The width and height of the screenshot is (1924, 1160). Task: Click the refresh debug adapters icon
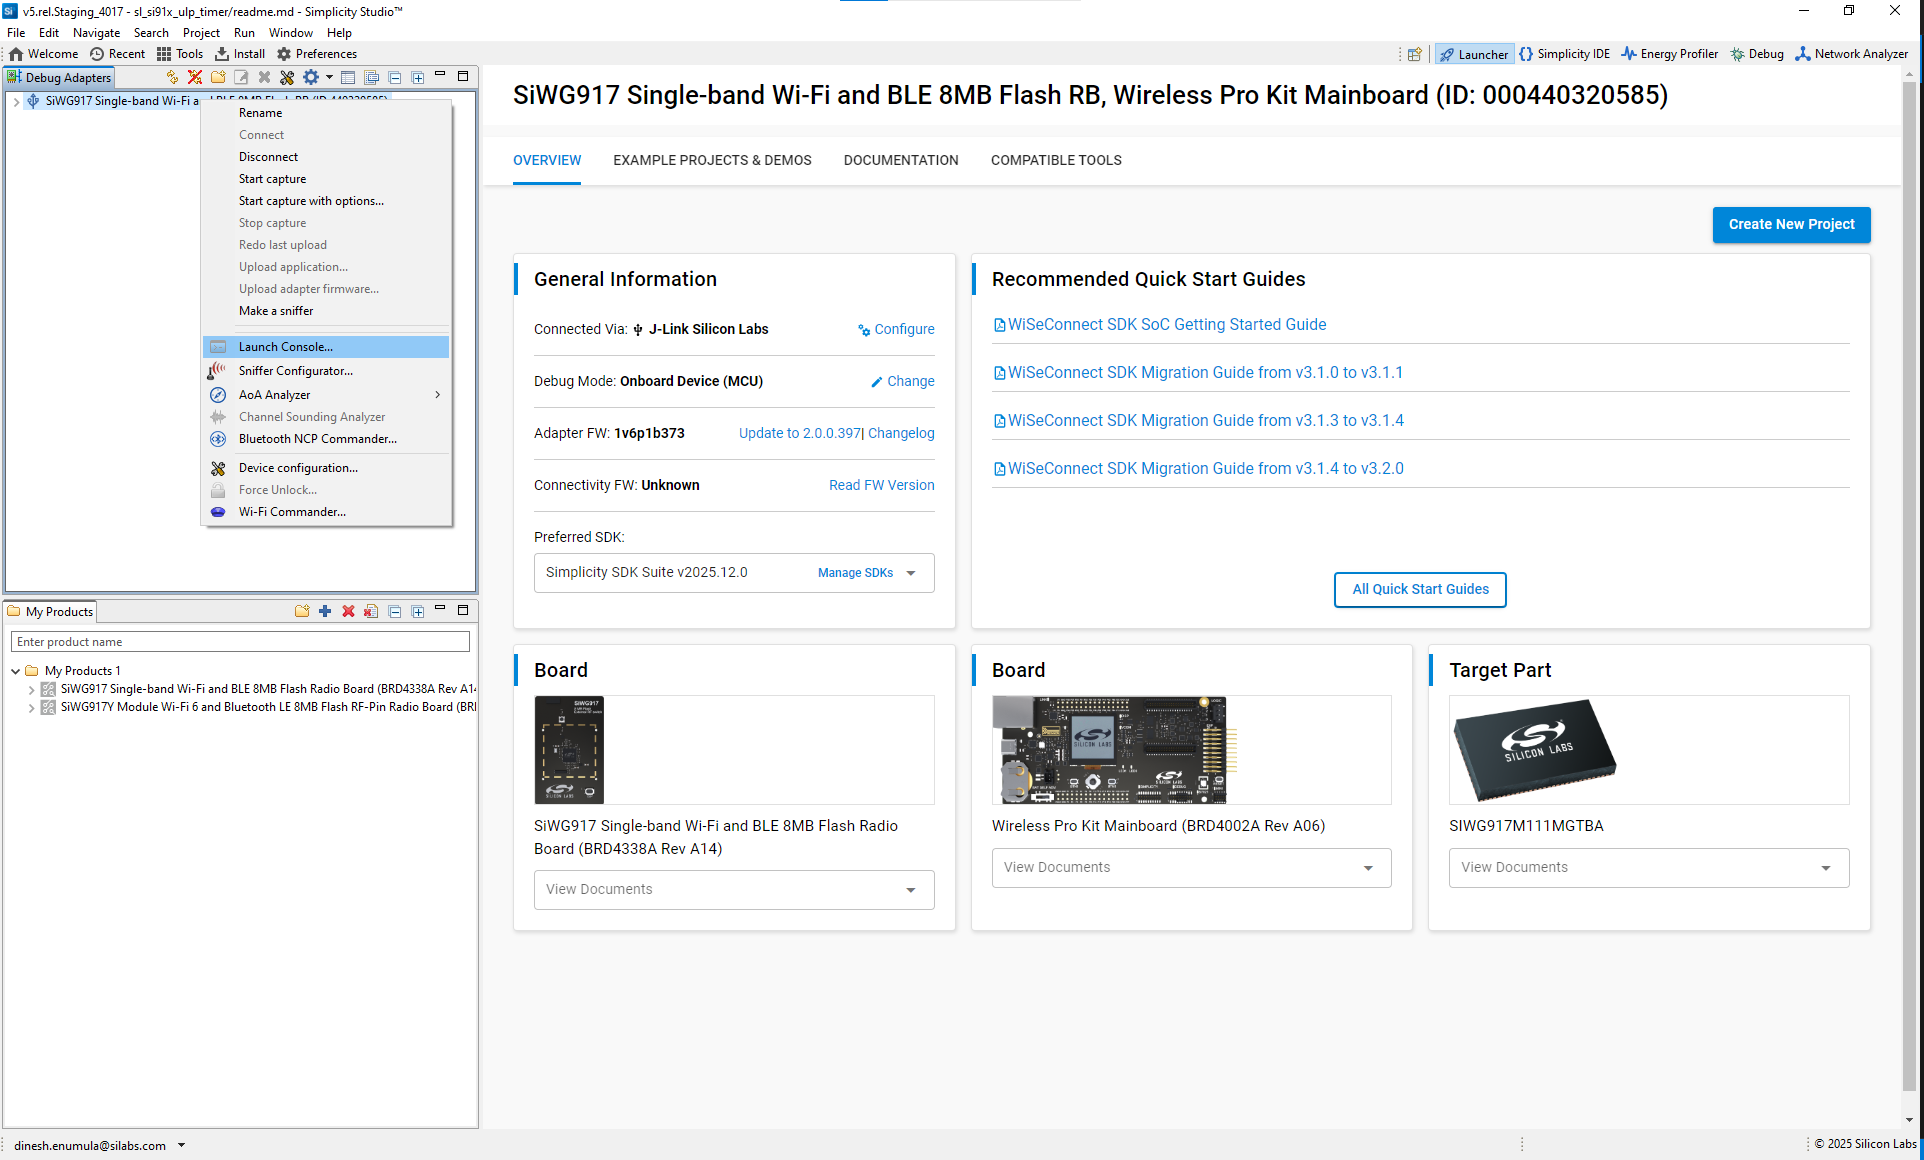[172, 77]
